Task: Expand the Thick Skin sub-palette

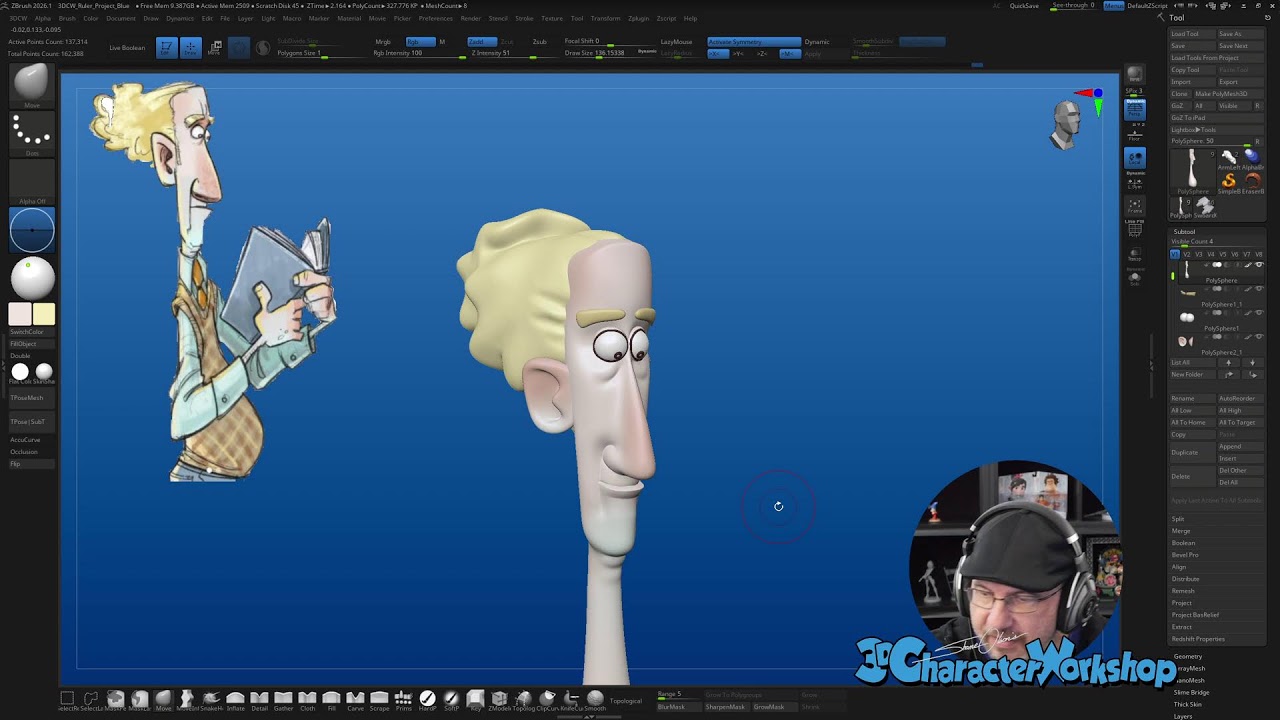Action: [x=1188, y=704]
